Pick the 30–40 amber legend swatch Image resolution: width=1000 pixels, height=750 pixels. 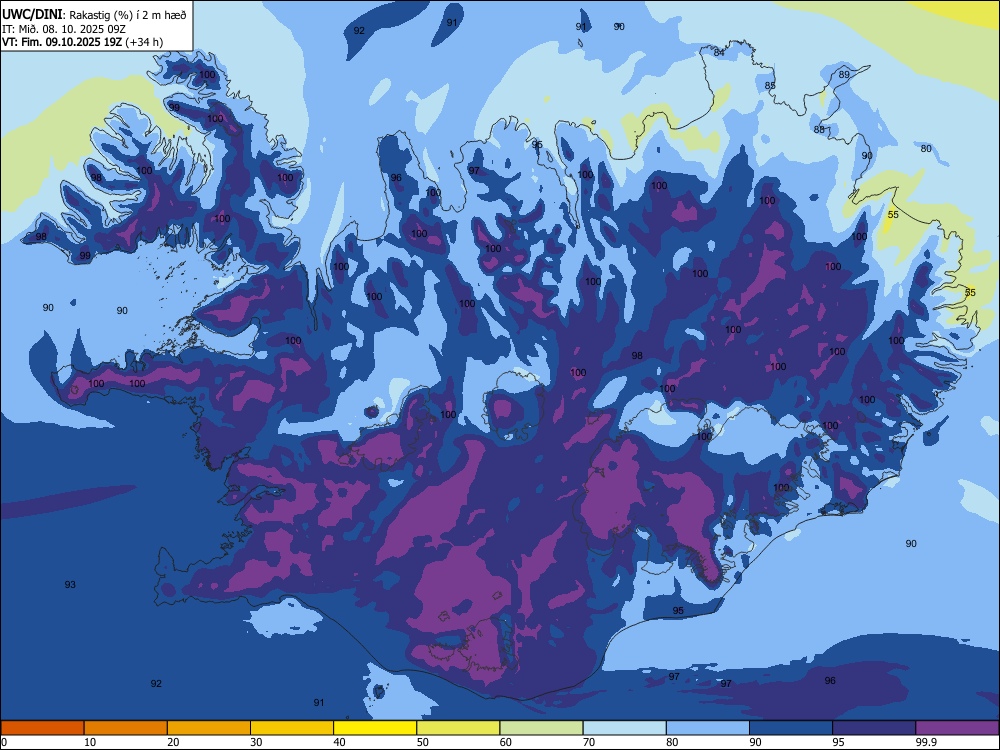pos(292,728)
